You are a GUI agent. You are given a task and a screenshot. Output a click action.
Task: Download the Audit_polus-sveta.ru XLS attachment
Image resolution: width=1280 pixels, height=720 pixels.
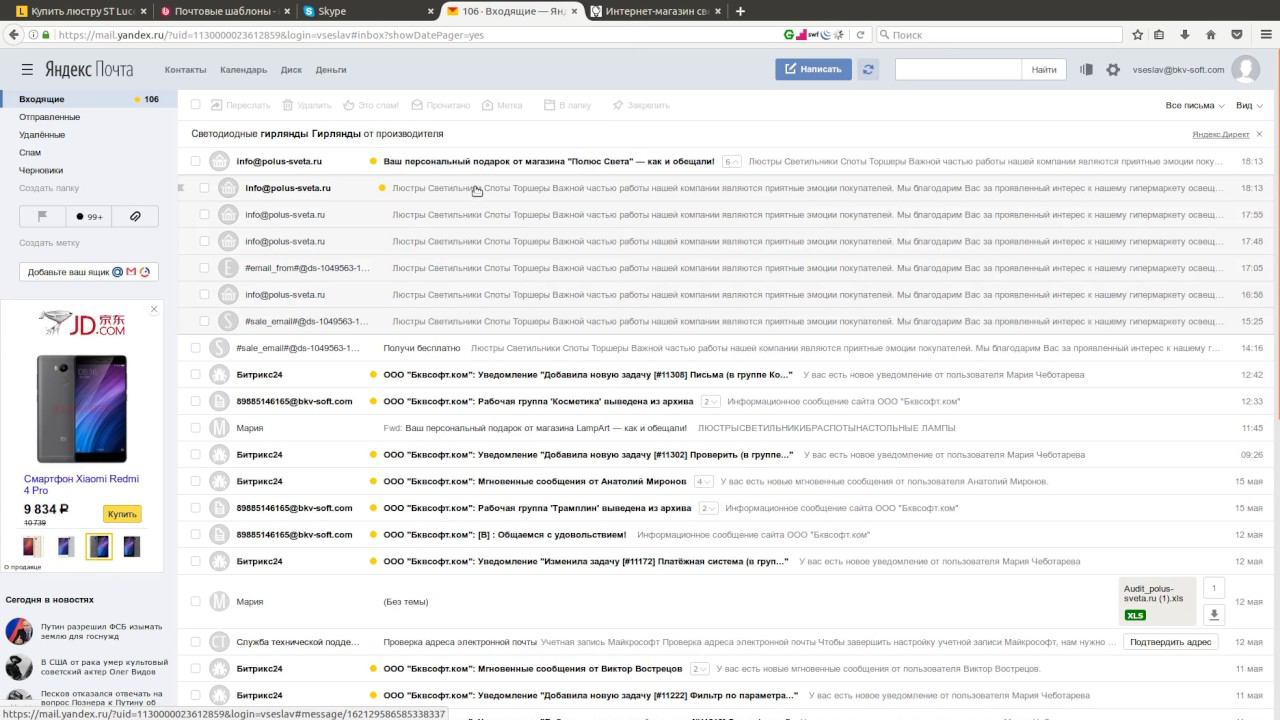tap(1213, 615)
